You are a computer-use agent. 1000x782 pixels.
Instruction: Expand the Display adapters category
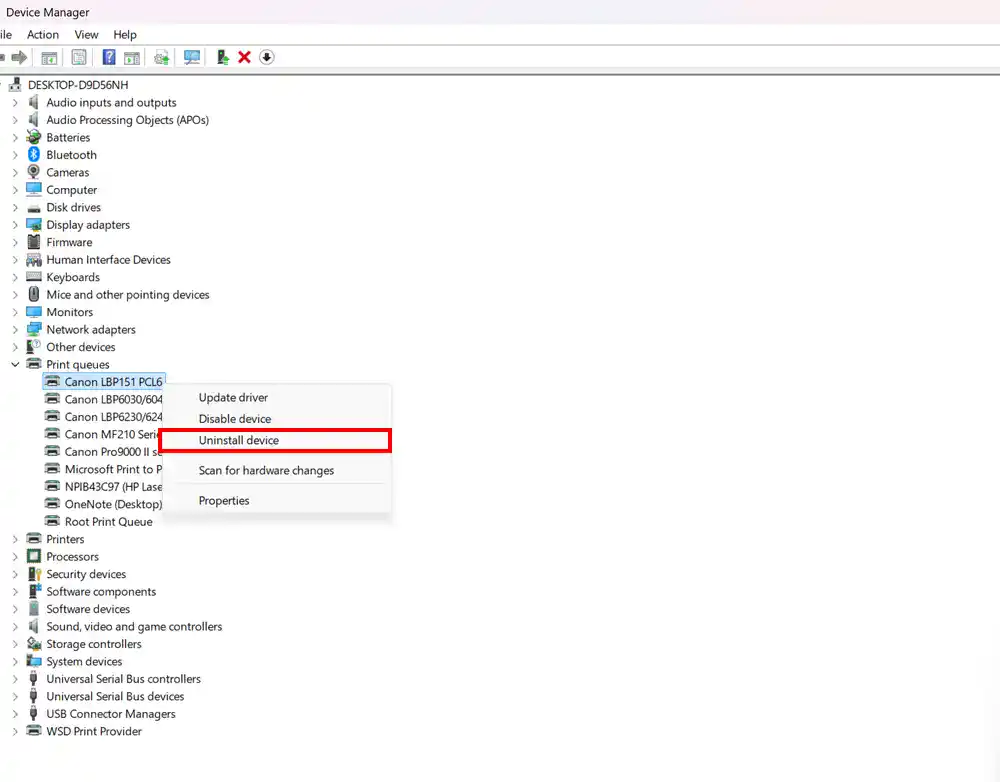pos(15,225)
